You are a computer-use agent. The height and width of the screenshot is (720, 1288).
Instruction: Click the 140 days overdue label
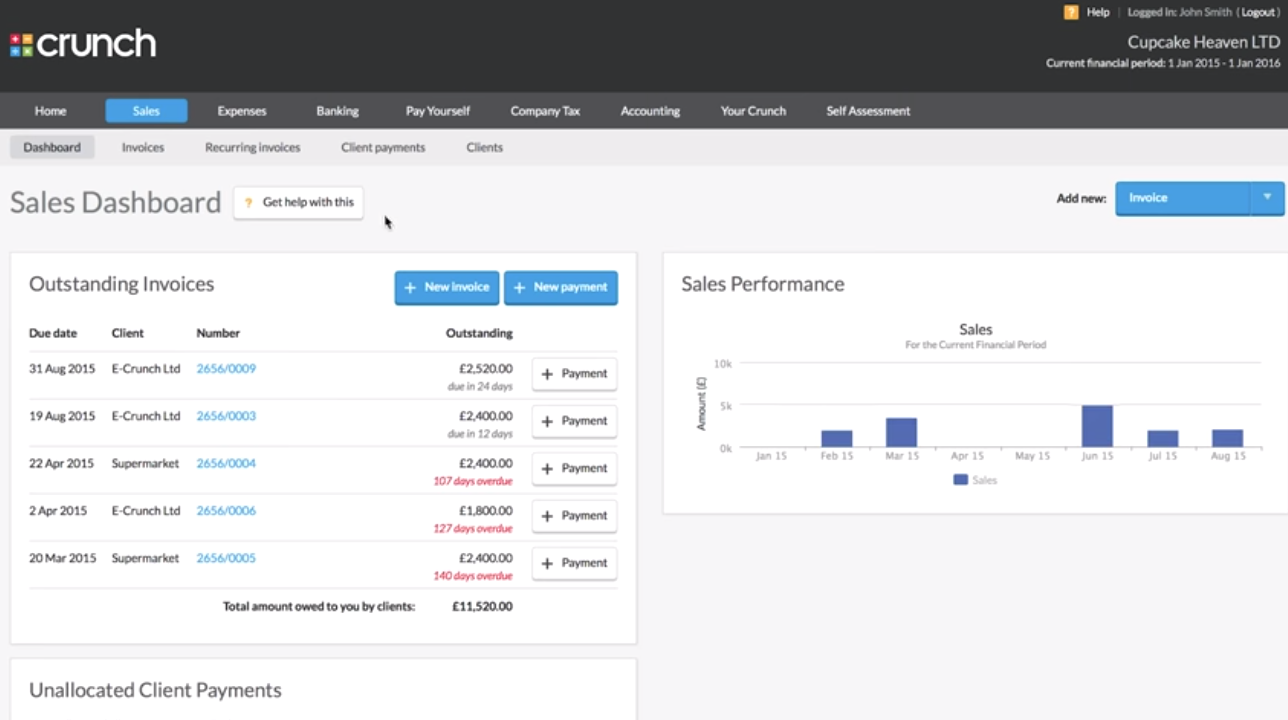coord(473,576)
